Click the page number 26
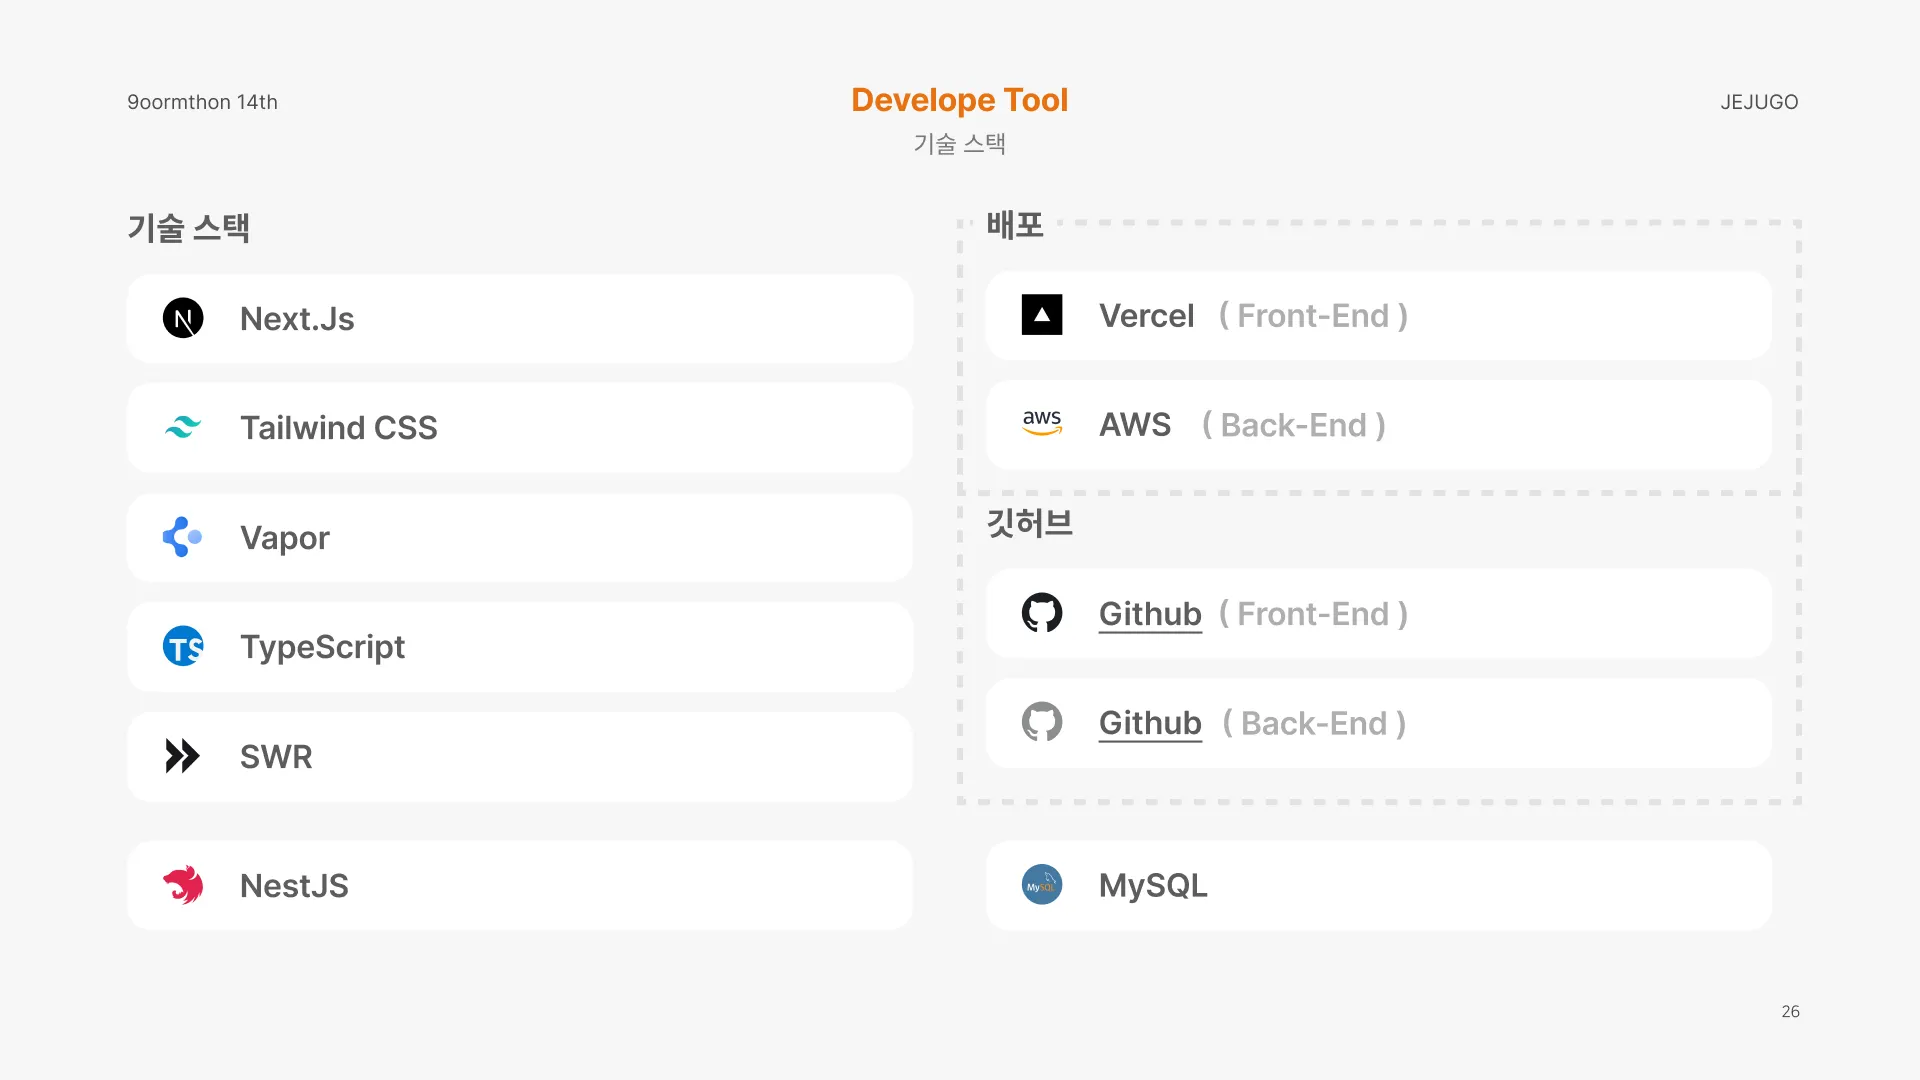The width and height of the screenshot is (1920, 1080). click(x=1790, y=1011)
